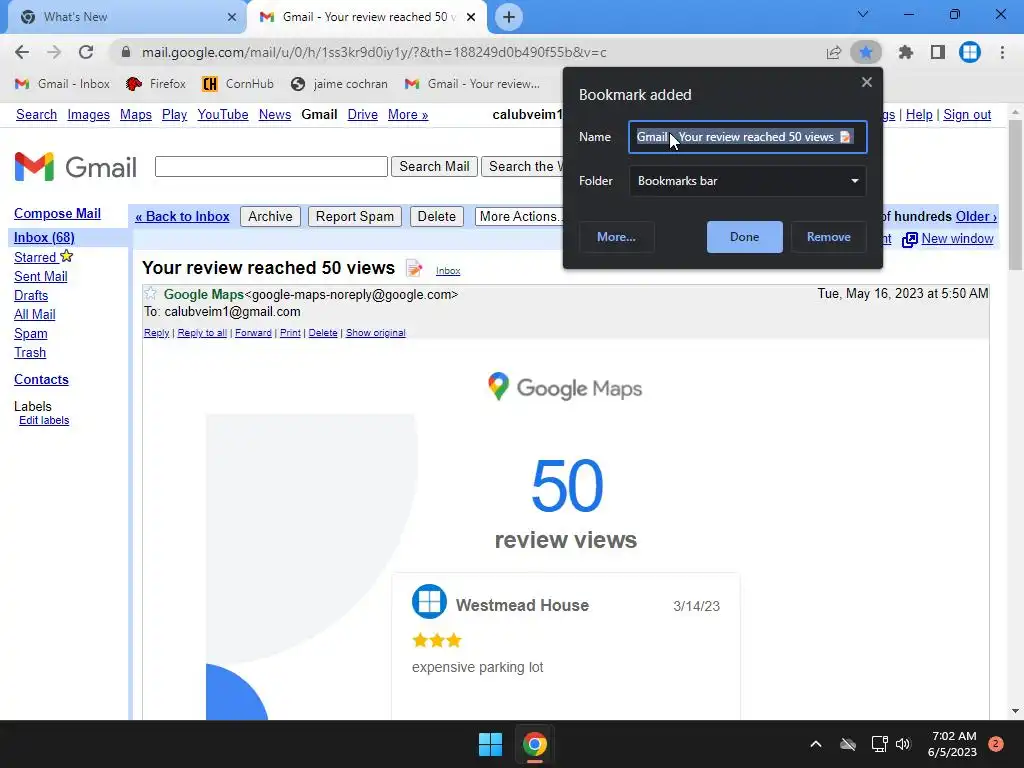Click Report Spam button
Viewport: 1024px width, 768px height.
[355, 216]
